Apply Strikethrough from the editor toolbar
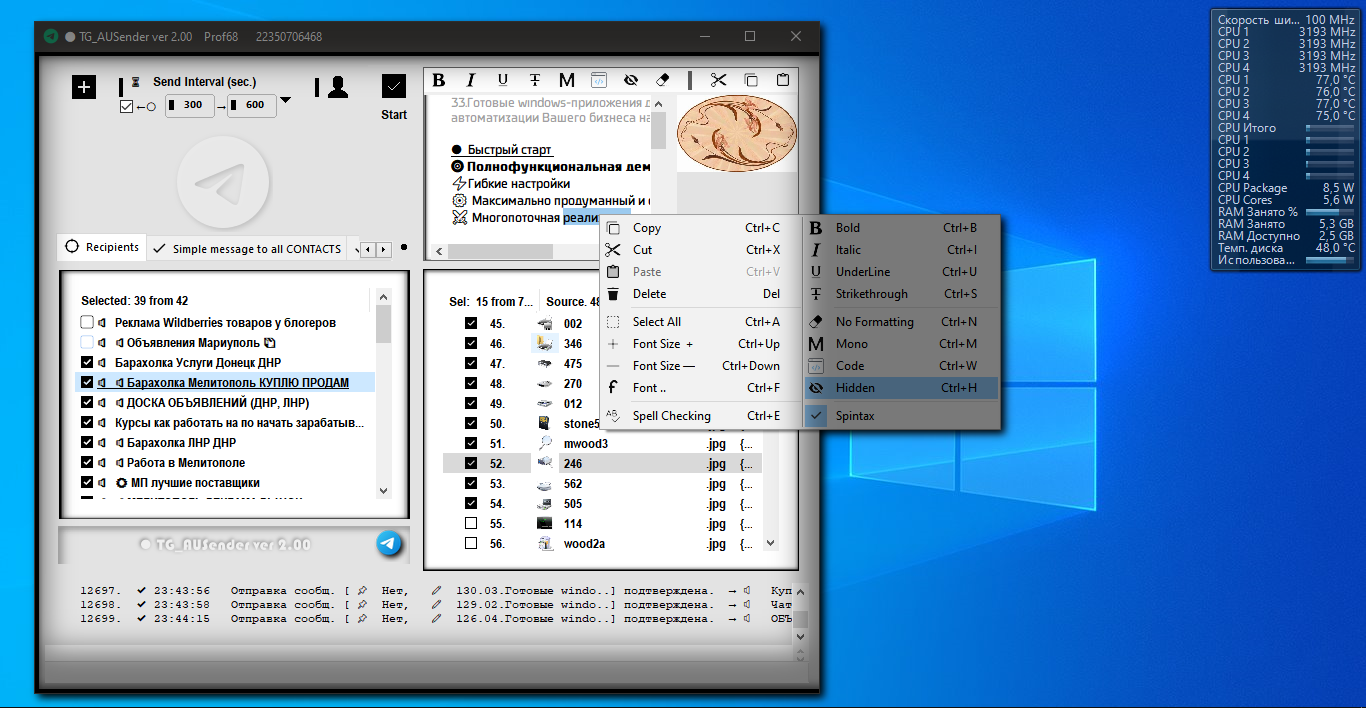Image resolution: width=1366 pixels, height=708 pixels. 535,81
